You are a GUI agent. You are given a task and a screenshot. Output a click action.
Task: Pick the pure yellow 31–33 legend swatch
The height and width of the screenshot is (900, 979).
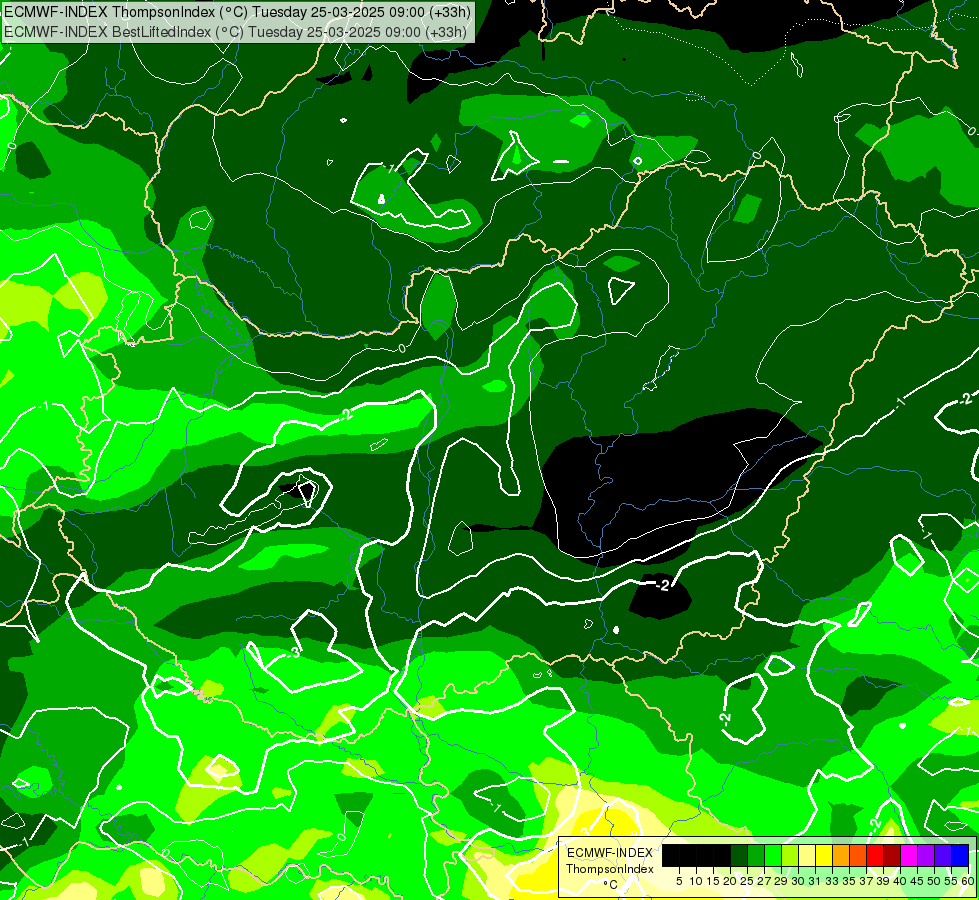824,856
